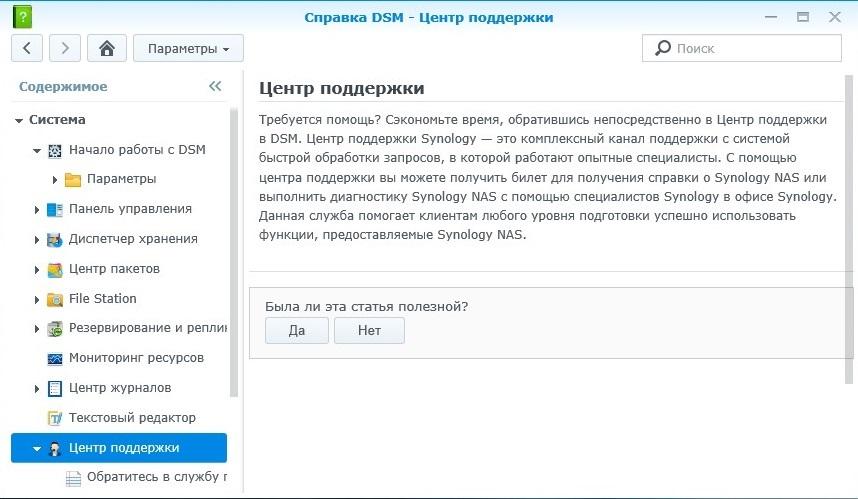Image resolution: width=858 pixels, height=499 pixels.
Task: Open the Центр пакетов topic
Action: point(114,269)
